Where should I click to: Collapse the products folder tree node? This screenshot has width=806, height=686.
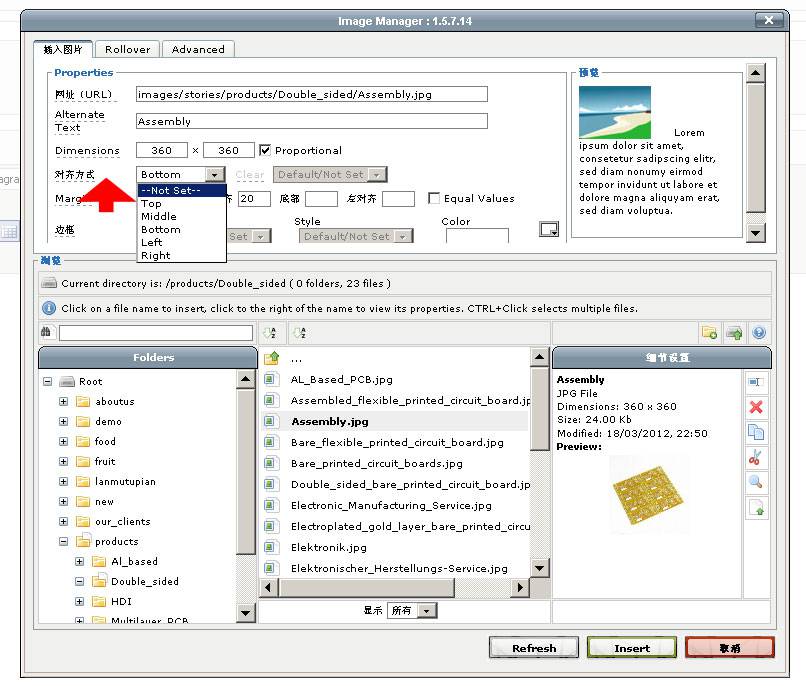pyautogui.click(x=64, y=542)
